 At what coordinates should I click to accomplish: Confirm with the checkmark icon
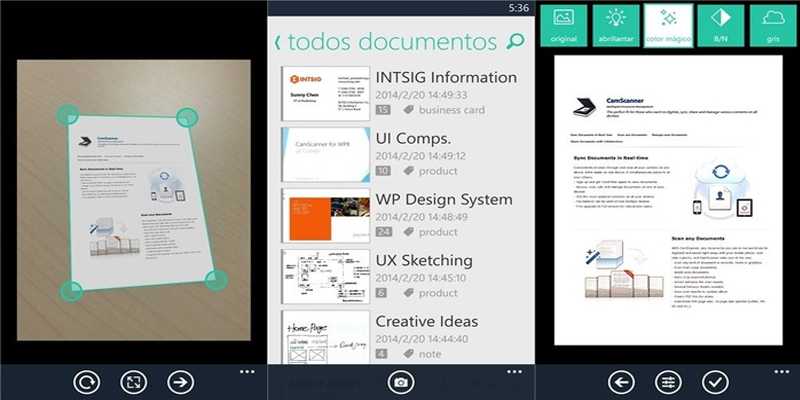point(715,382)
